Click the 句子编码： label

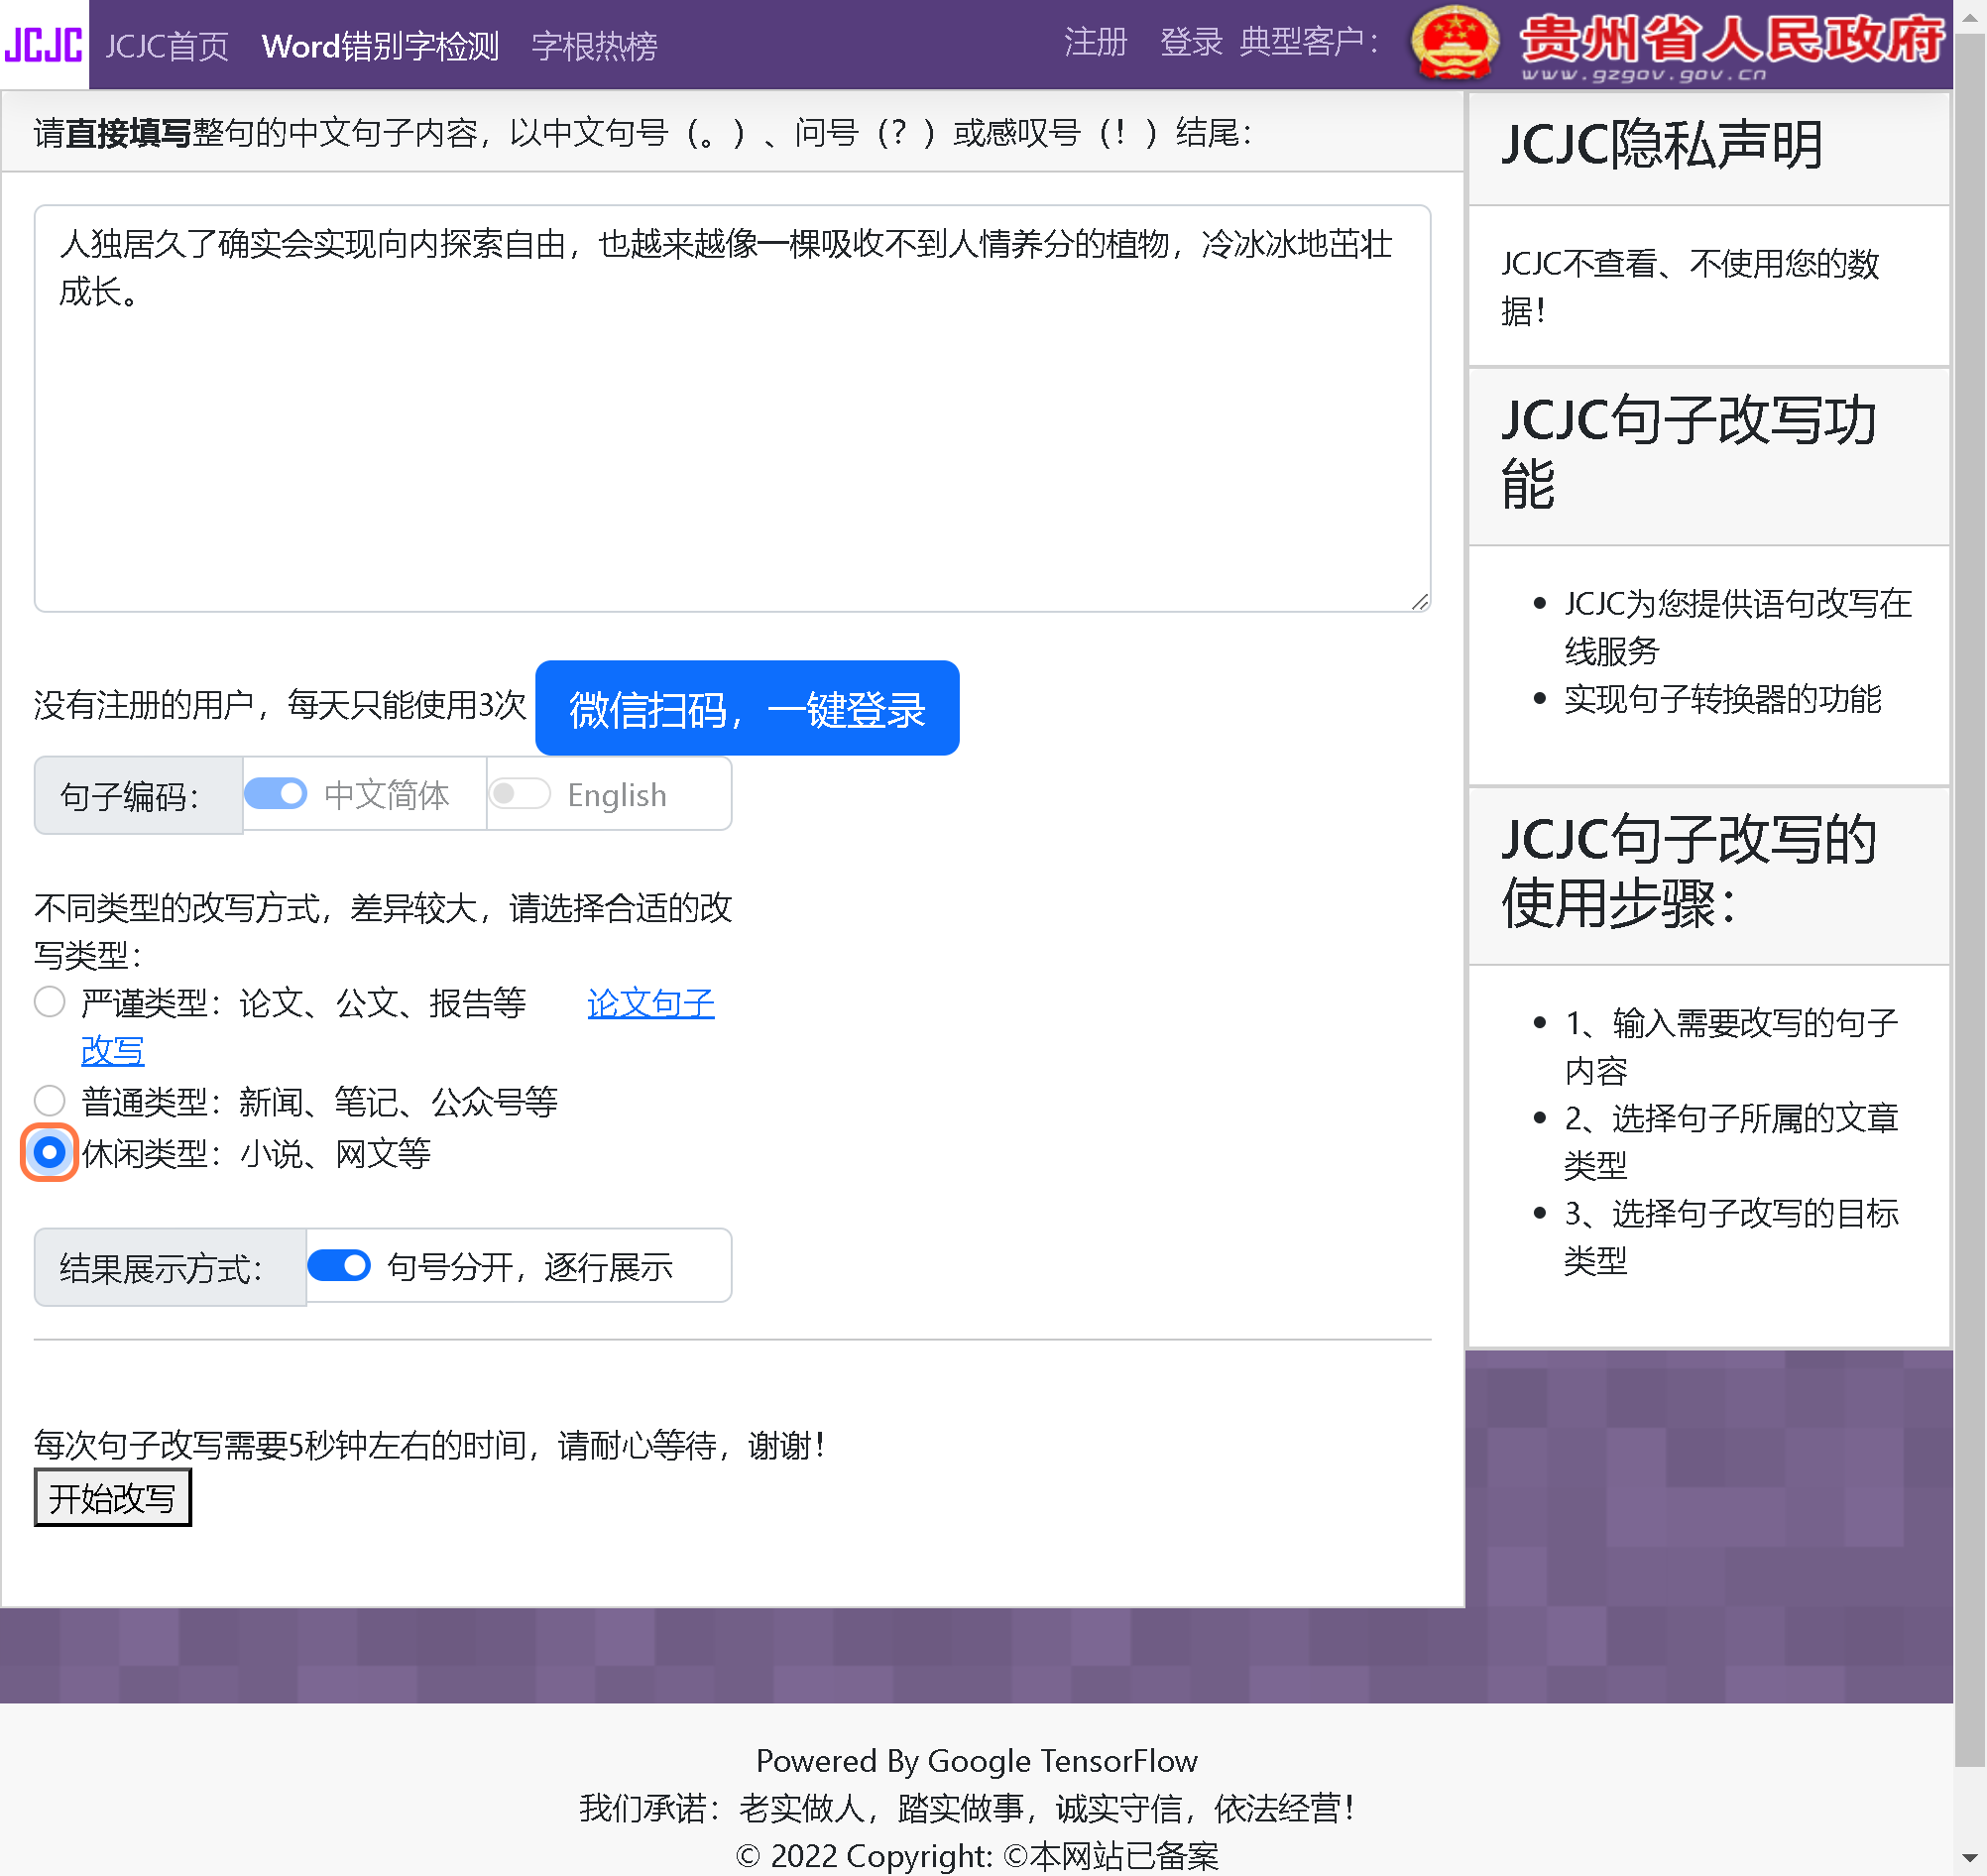tap(138, 796)
